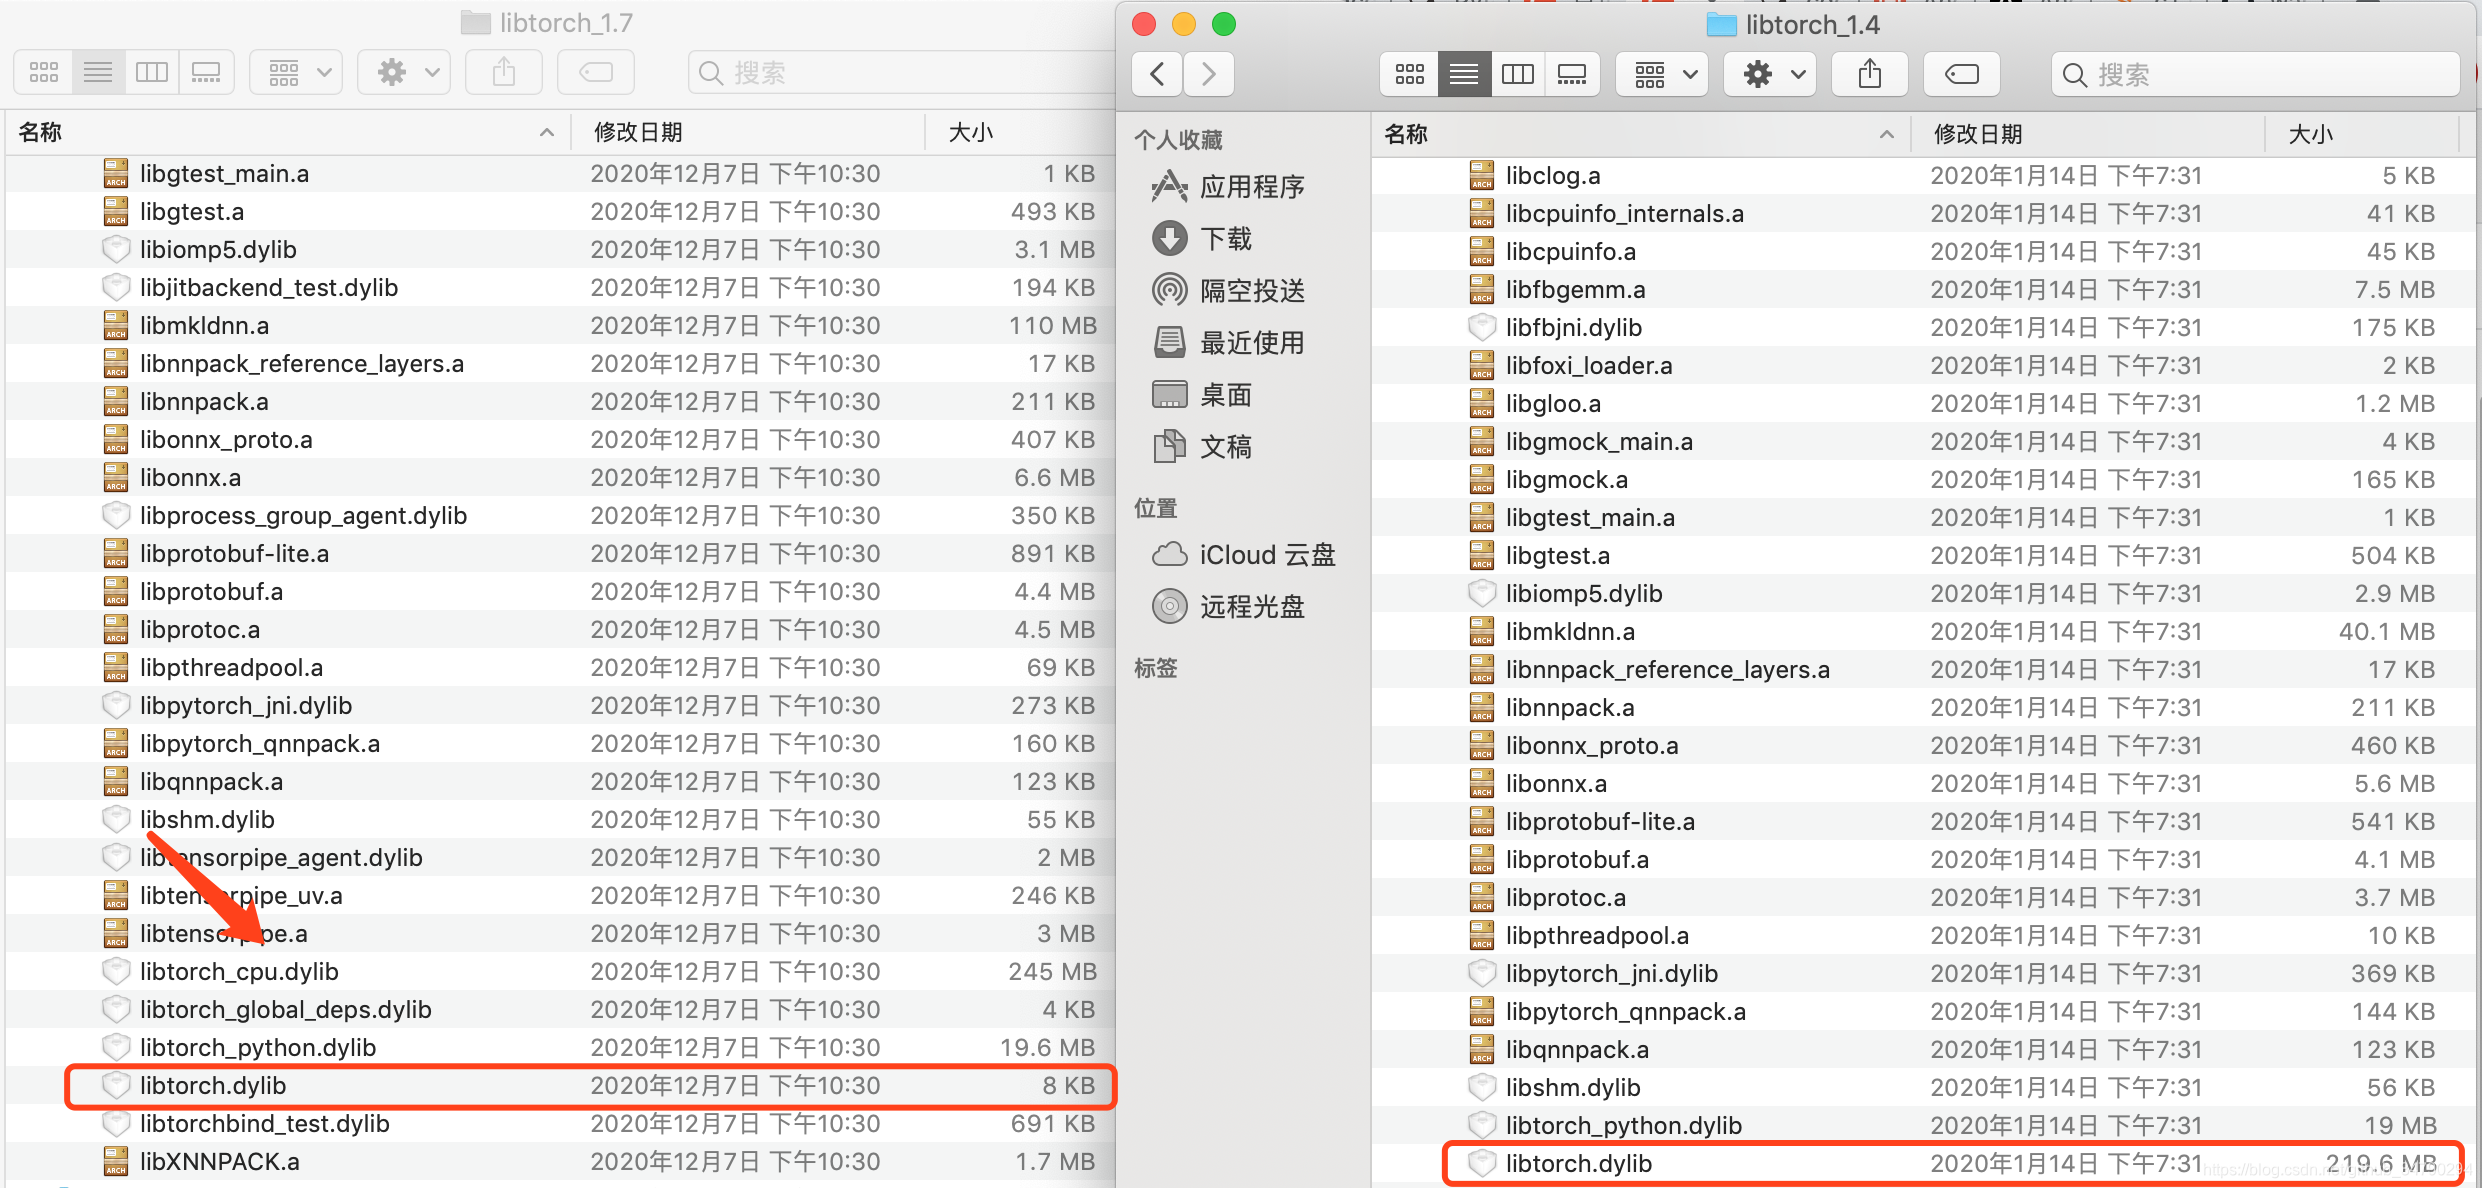The height and width of the screenshot is (1188, 2482).
Task: Click the yellow minimize button
Action: tap(1184, 24)
